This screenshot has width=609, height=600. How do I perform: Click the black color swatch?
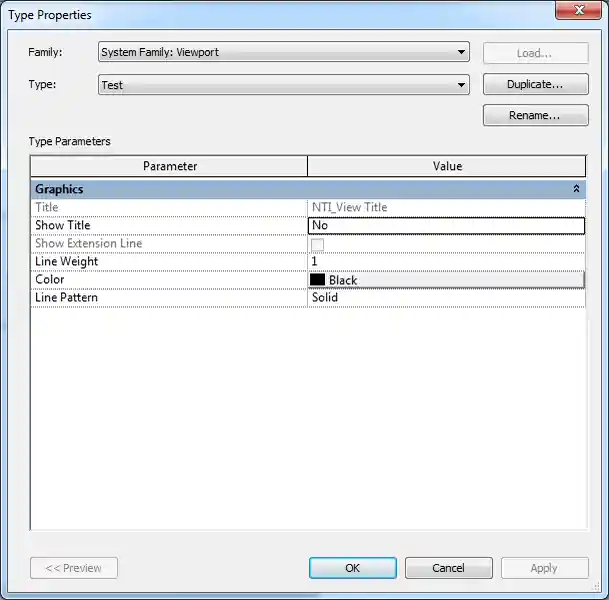coord(318,280)
